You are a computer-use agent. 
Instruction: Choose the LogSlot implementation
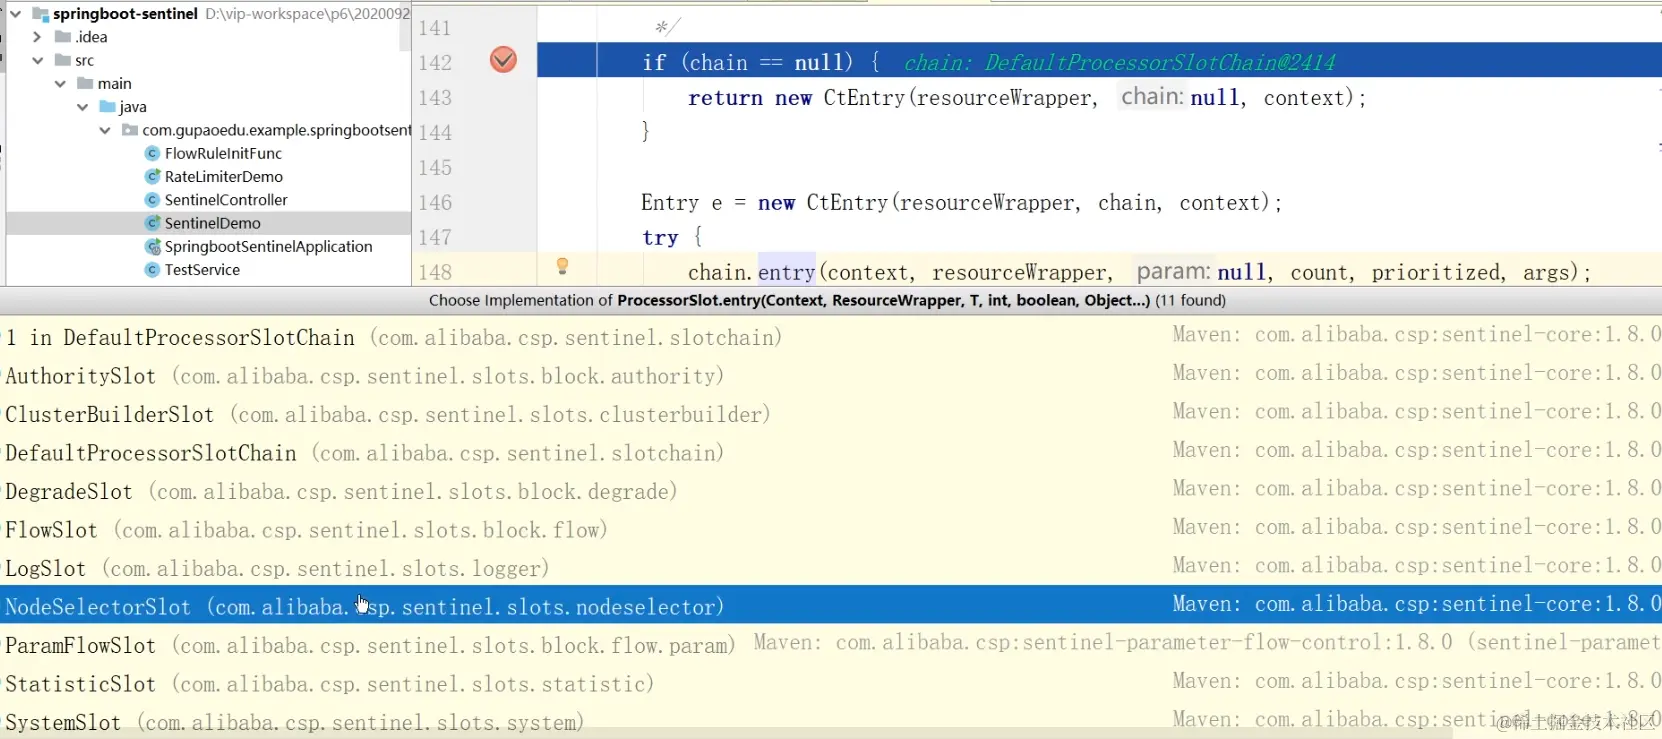point(831,569)
